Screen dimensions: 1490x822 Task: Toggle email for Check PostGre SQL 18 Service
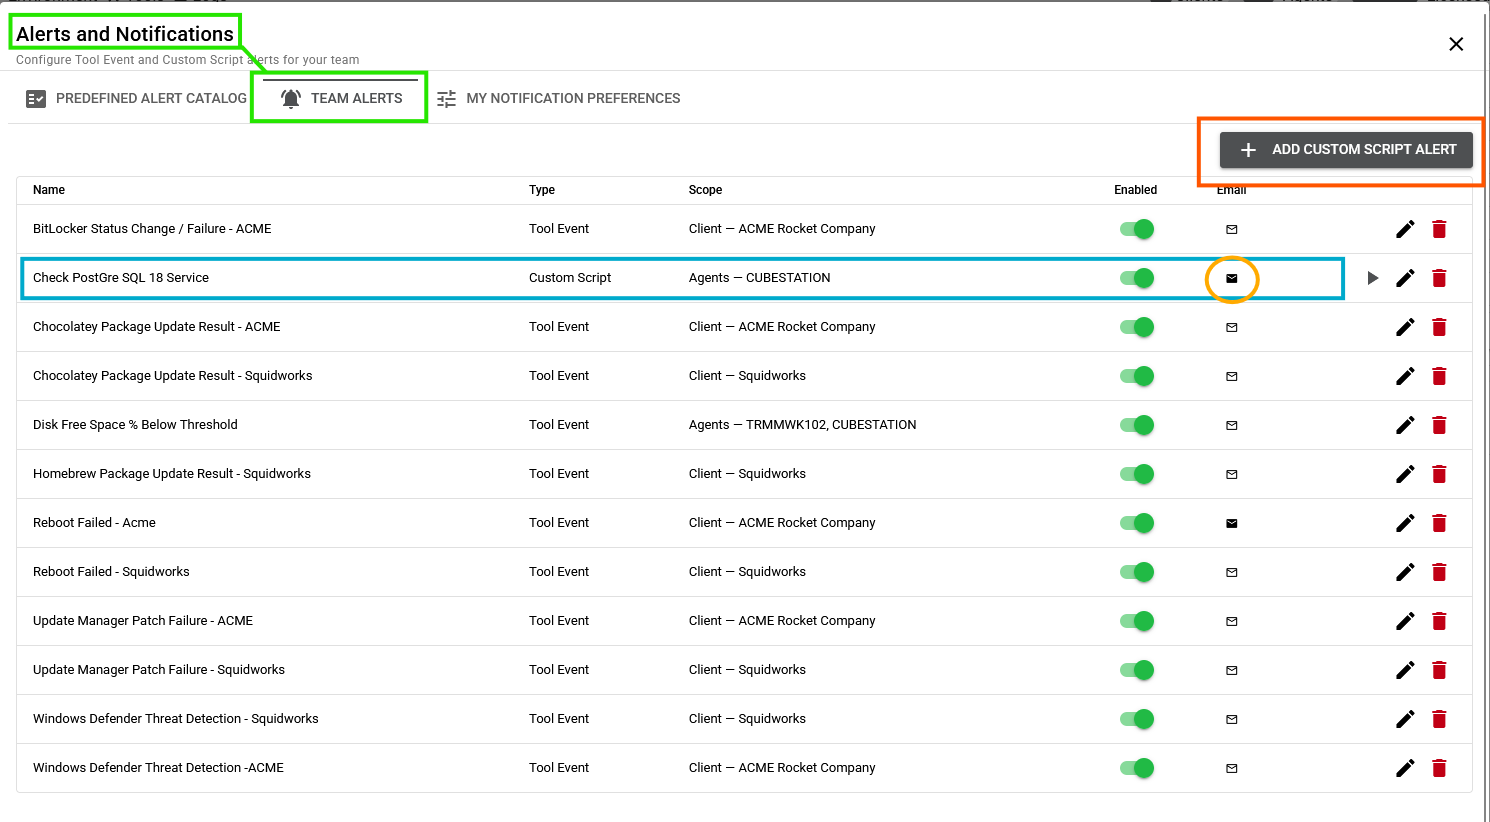click(x=1232, y=278)
